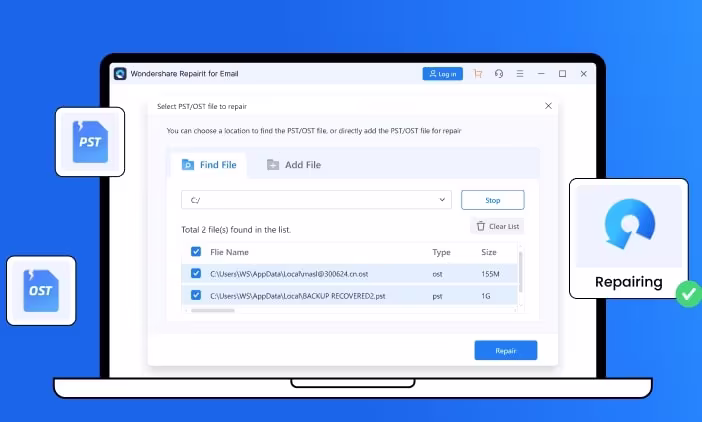Click the Stop search button

pos(492,200)
